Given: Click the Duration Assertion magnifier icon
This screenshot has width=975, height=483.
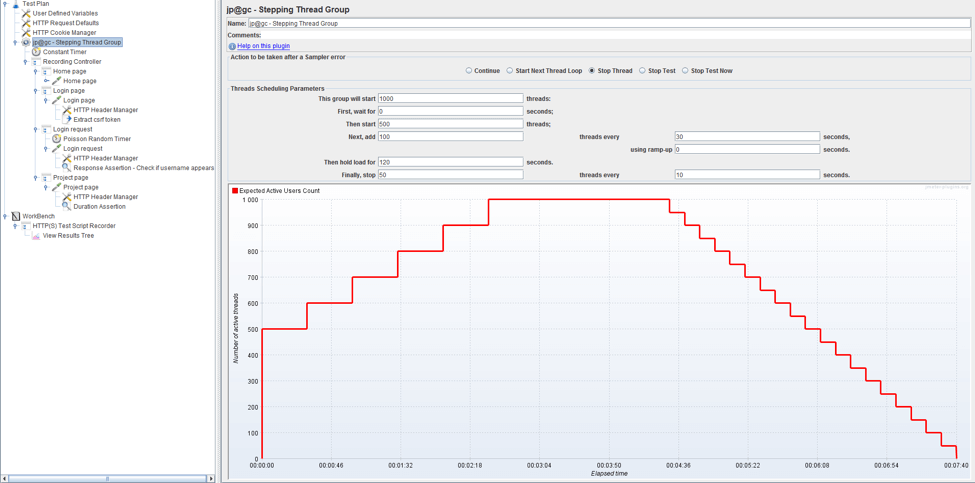Looking at the screenshot, I should 67,207.
